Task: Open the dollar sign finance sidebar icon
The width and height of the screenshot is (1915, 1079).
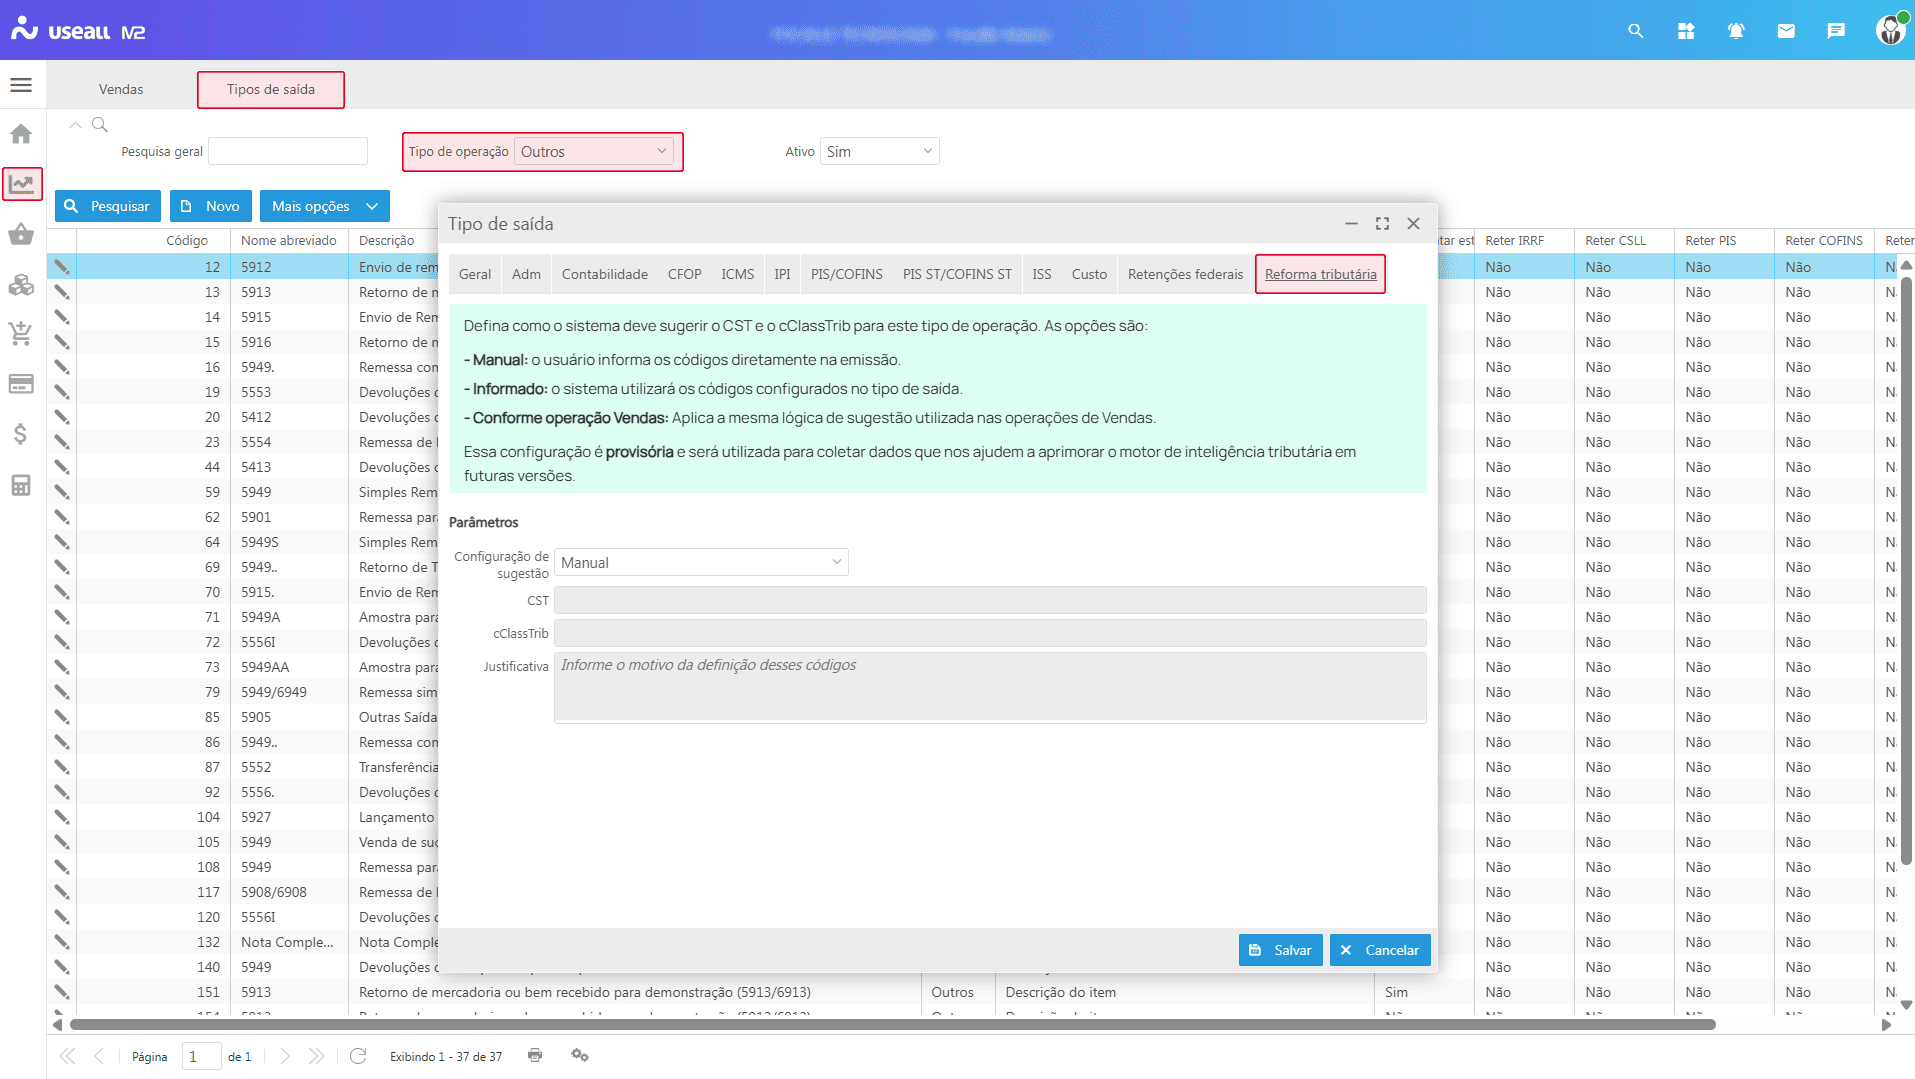Action: point(21,434)
